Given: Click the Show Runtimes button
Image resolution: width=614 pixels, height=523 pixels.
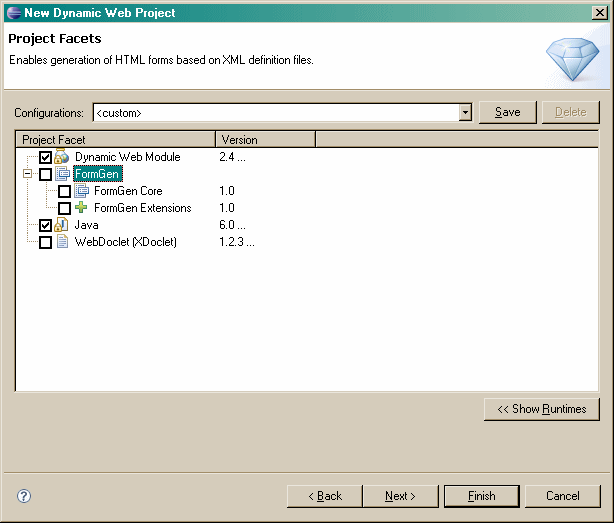Looking at the screenshot, I should [x=541, y=409].
